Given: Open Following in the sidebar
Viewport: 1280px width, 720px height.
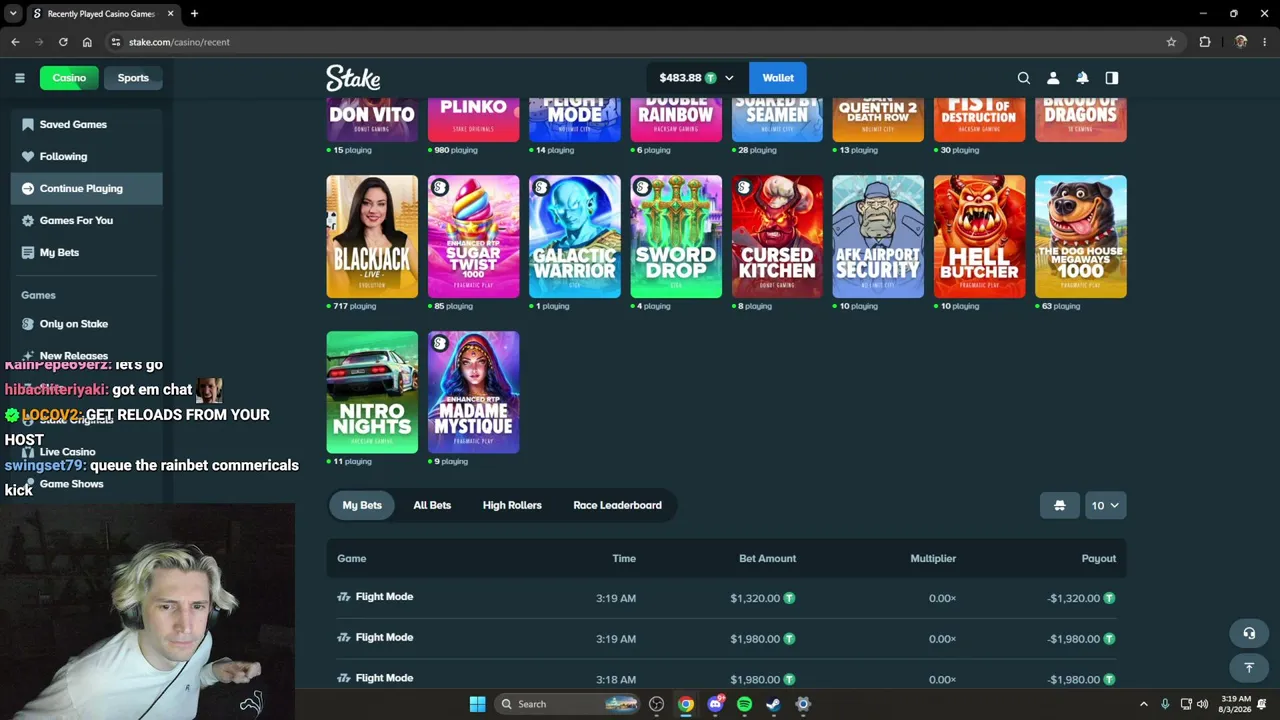Looking at the screenshot, I should coord(87,156).
